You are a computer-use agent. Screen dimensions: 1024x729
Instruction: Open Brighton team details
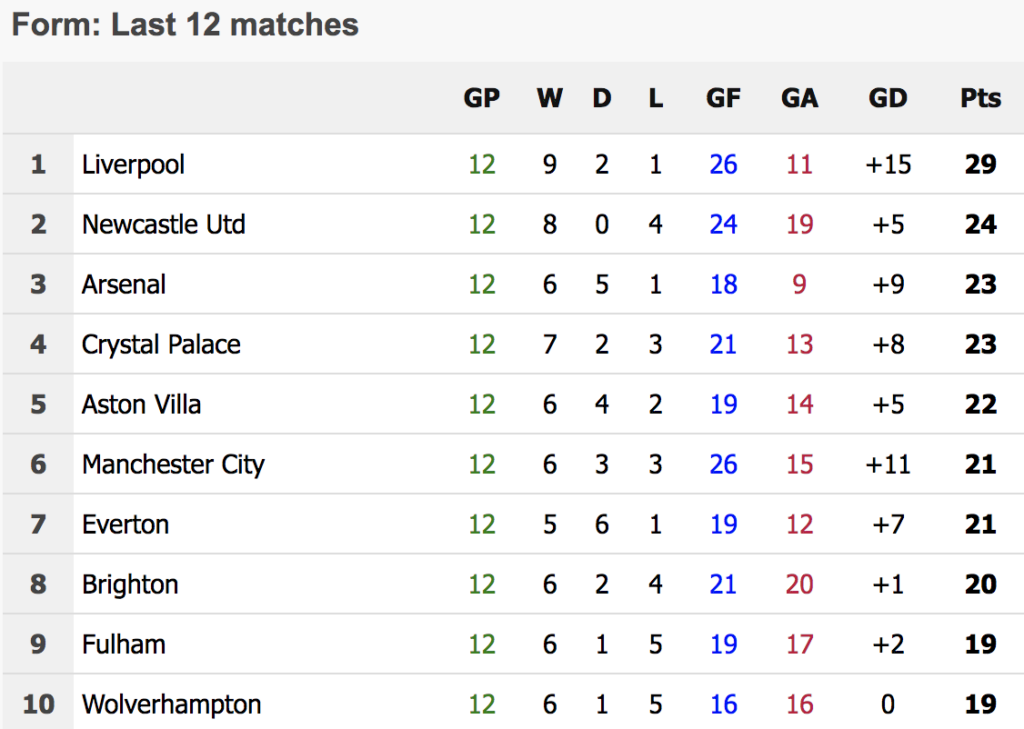point(130,584)
